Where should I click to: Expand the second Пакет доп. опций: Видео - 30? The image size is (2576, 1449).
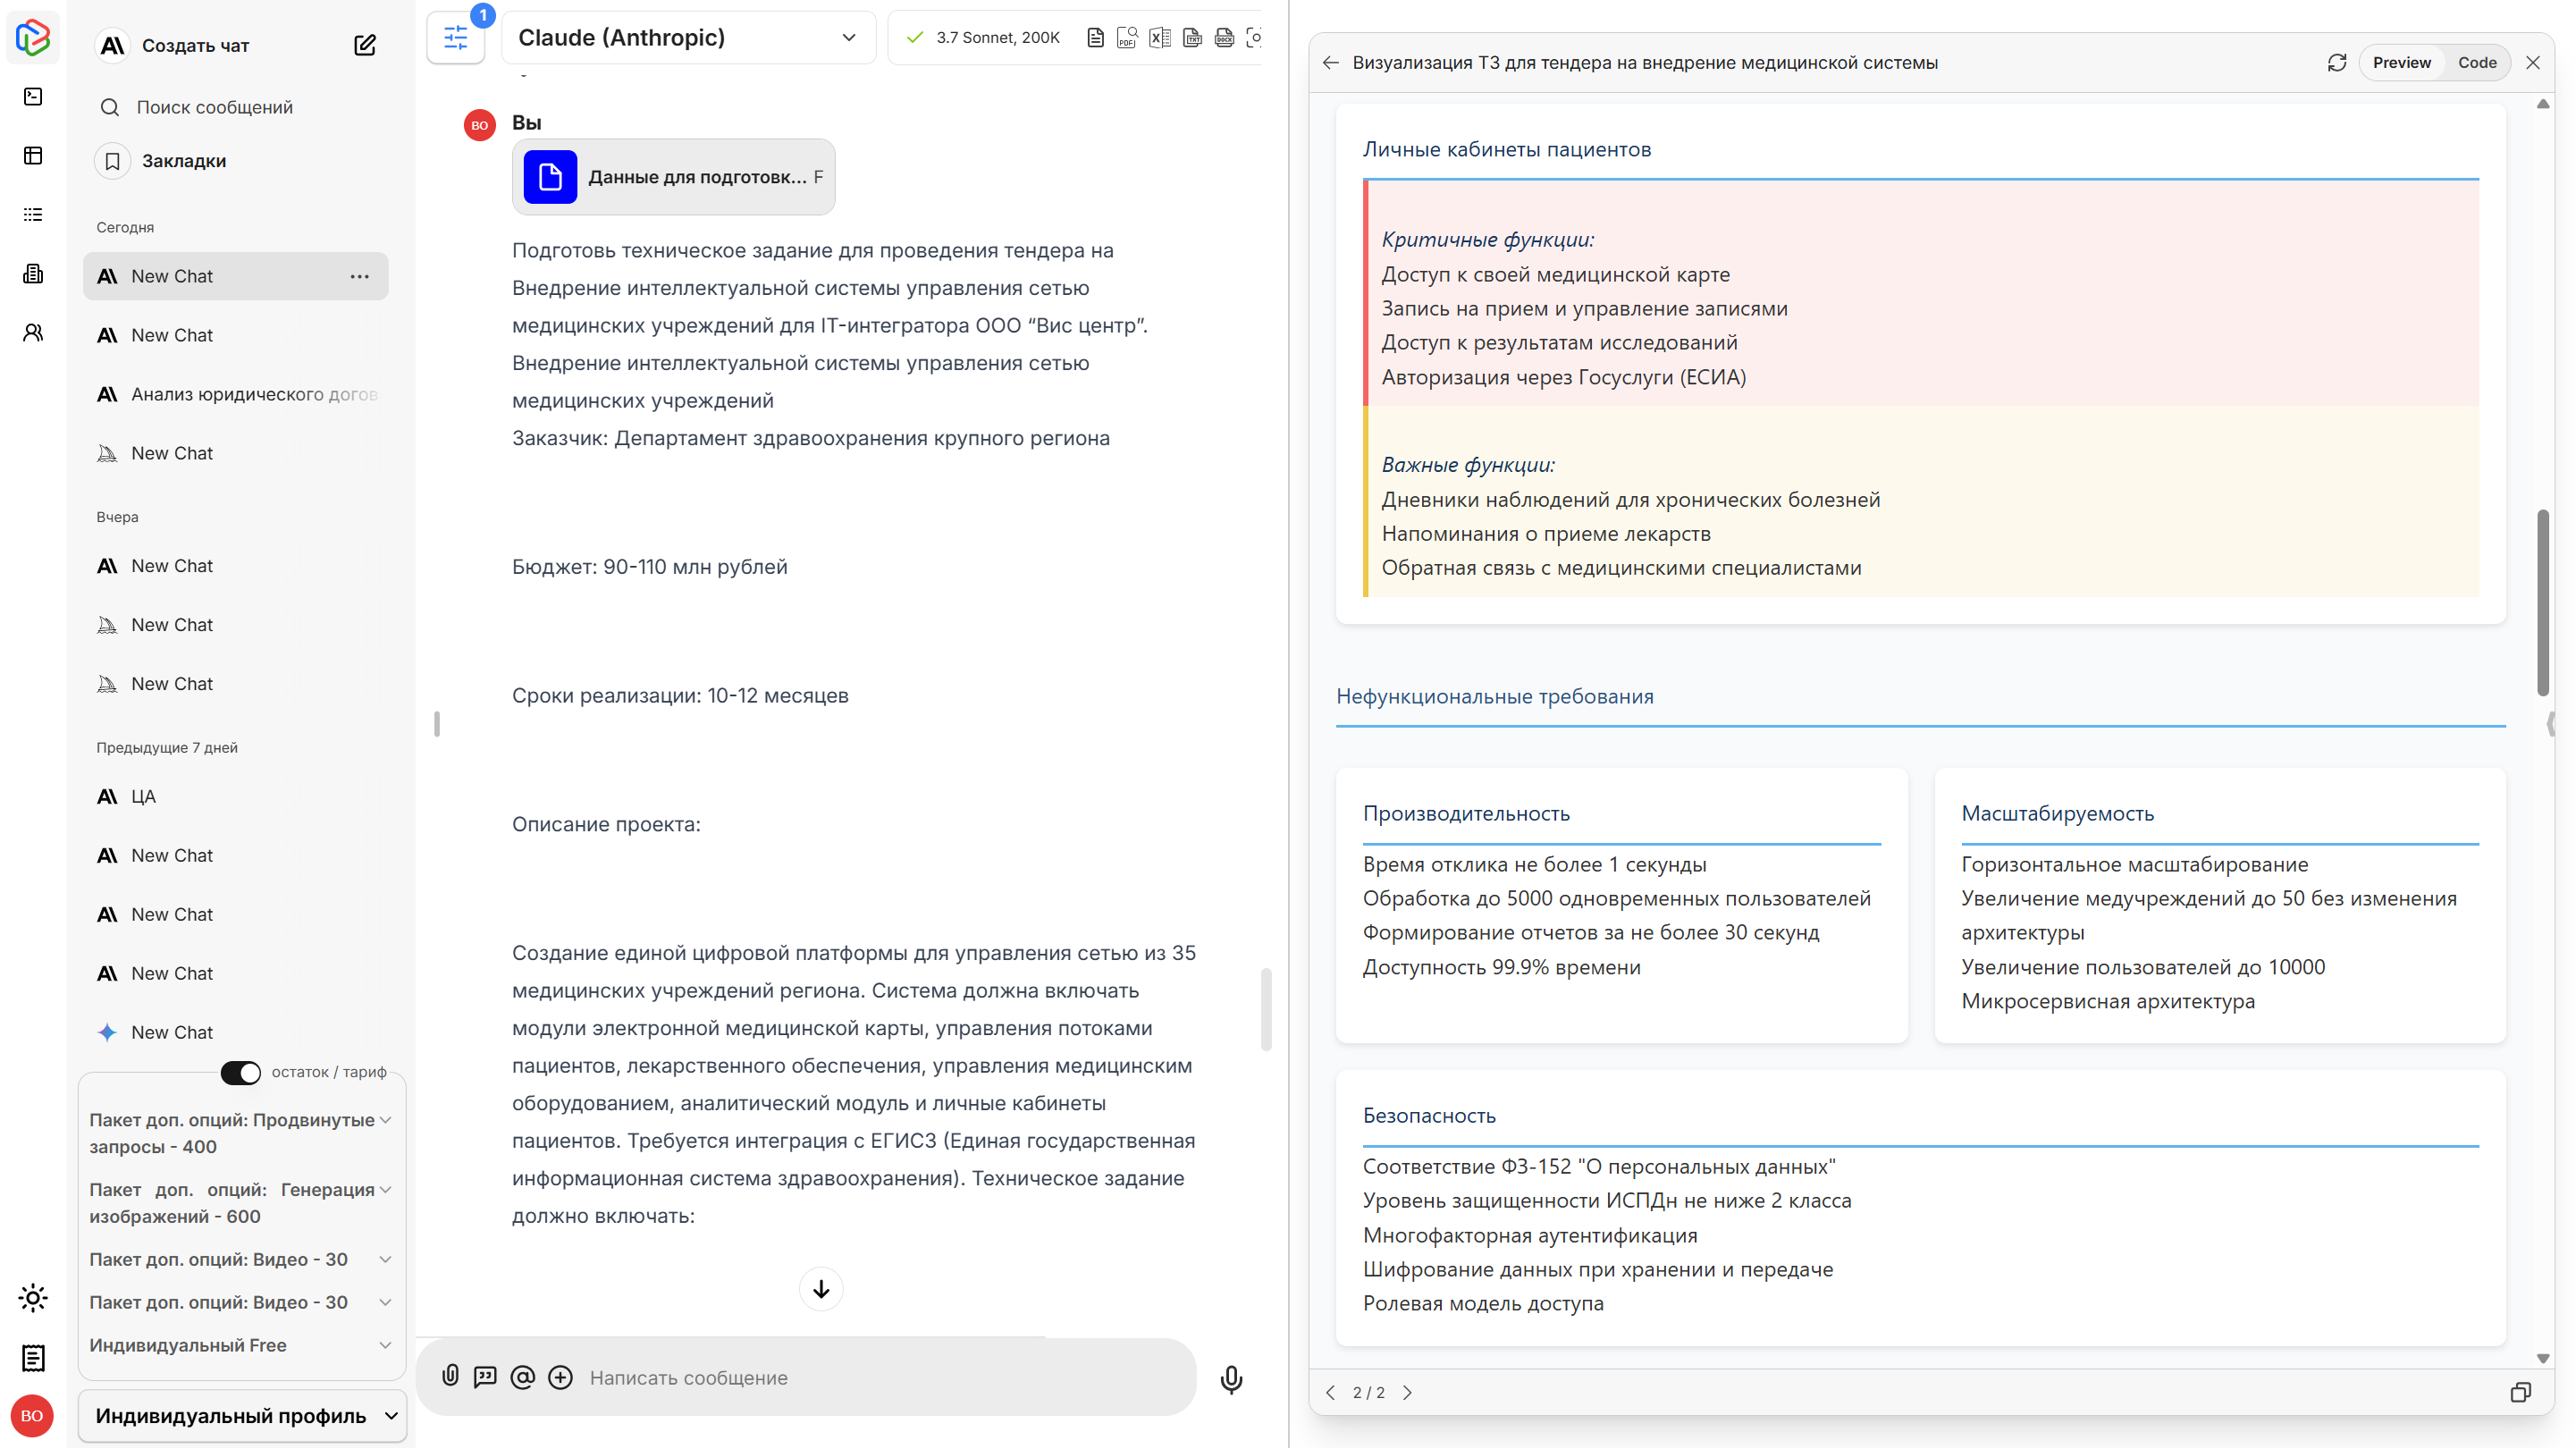240,1302
